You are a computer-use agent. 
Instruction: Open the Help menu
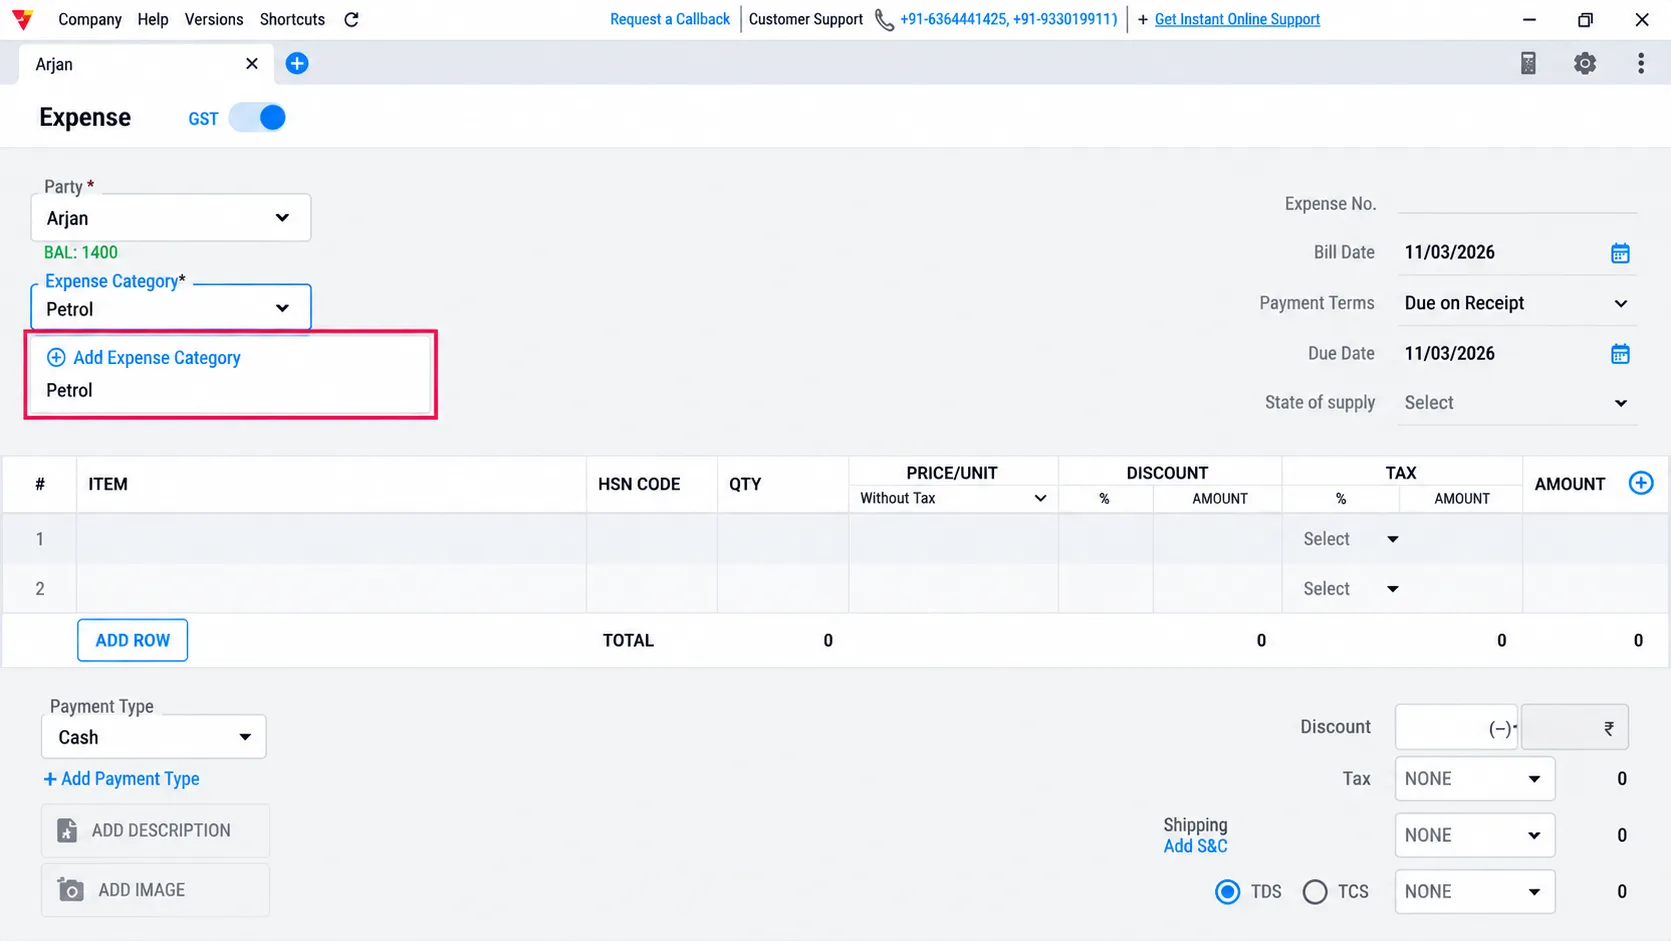(153, 19)
